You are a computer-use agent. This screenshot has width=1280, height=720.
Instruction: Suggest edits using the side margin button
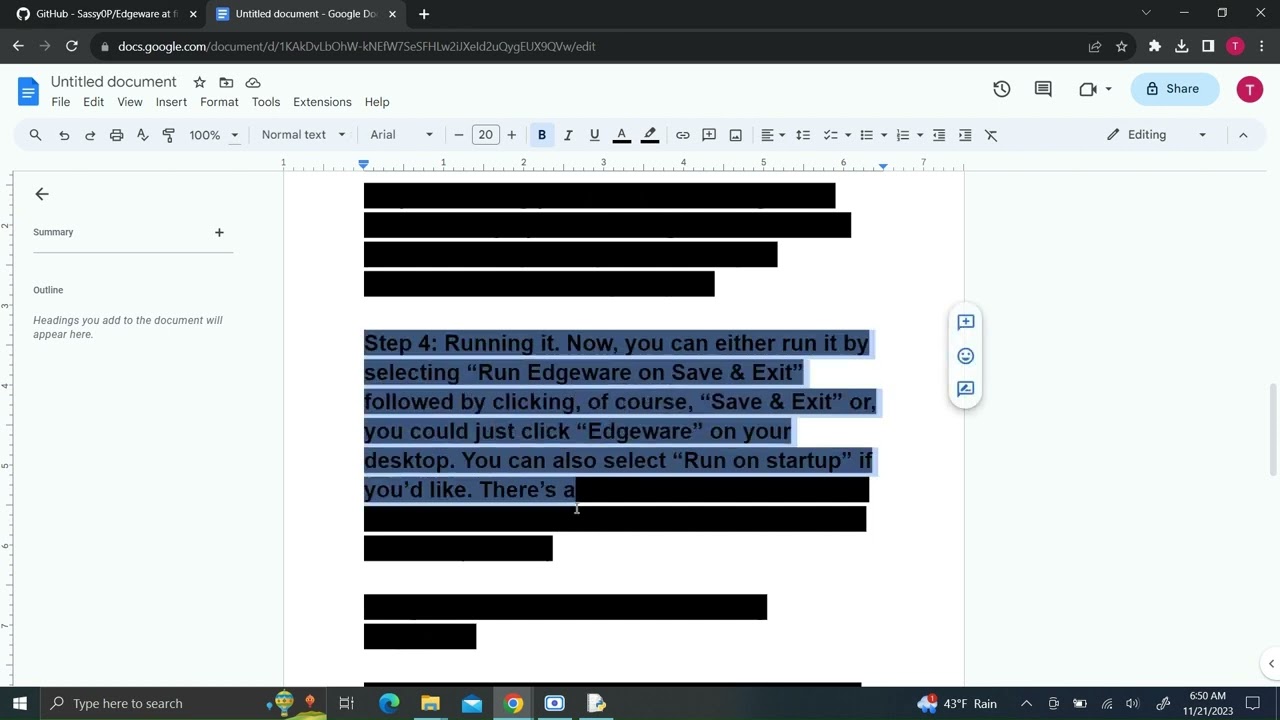965,389
